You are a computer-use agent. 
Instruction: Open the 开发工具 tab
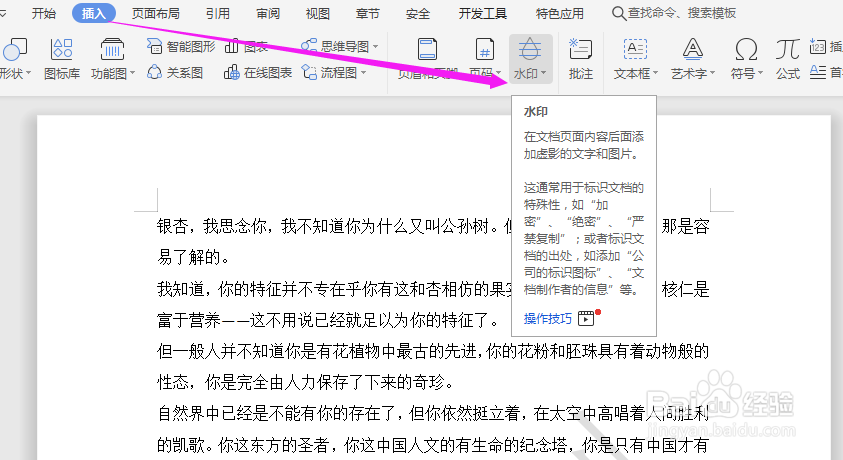pyautogui.click(x=483, y=13)
